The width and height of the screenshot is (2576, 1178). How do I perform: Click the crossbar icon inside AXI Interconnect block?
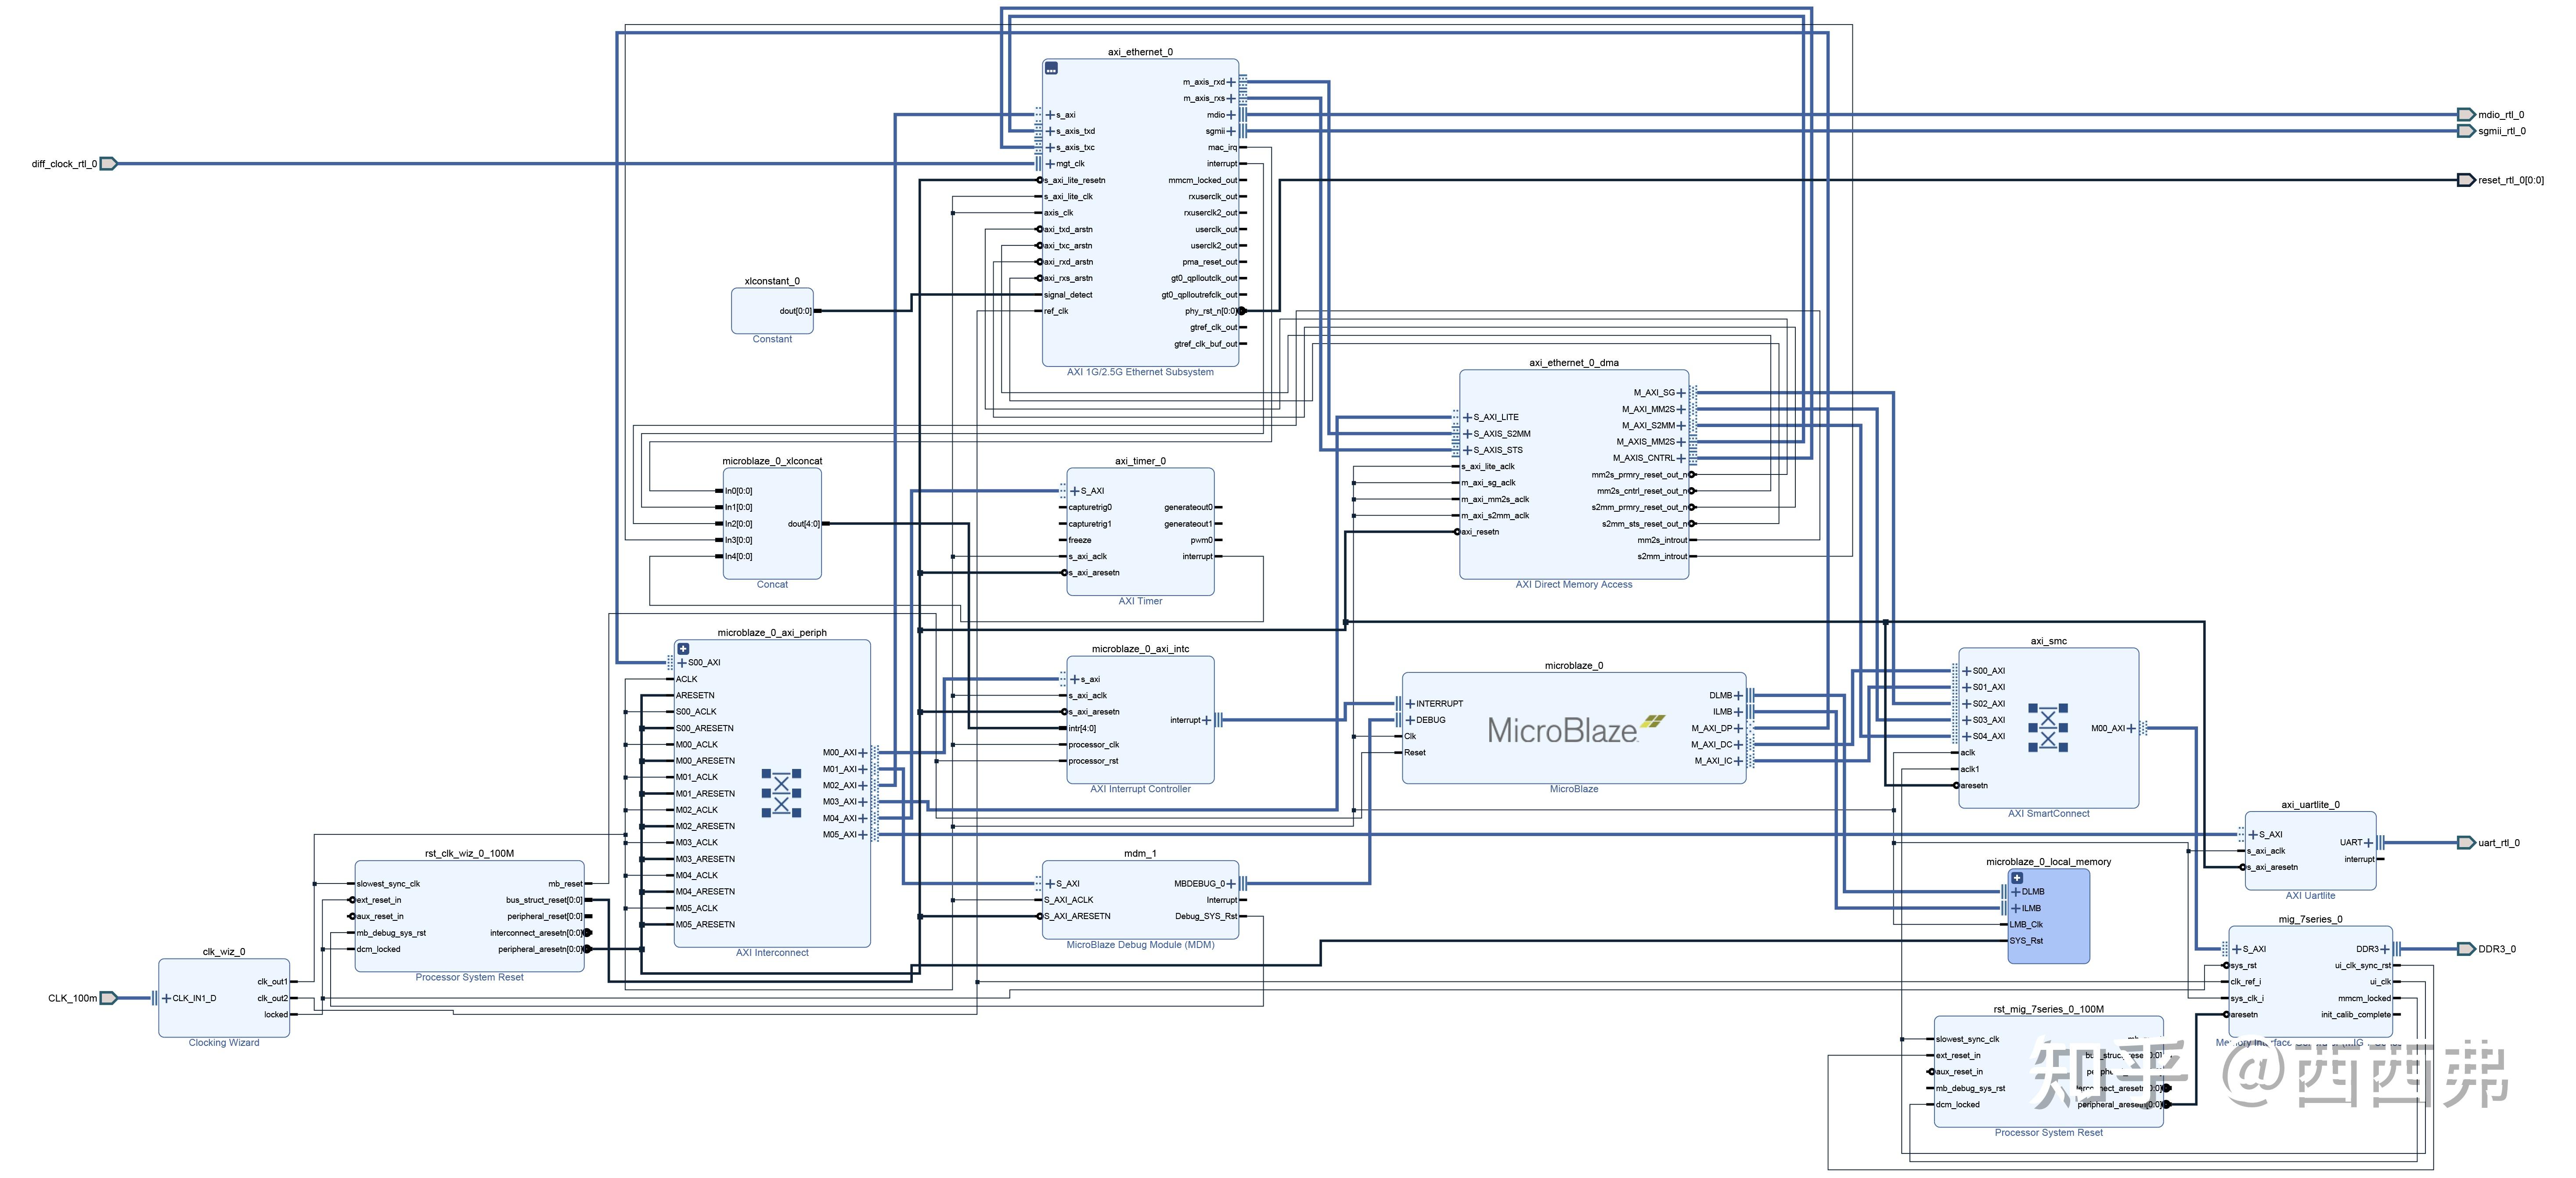coord(782,793)
